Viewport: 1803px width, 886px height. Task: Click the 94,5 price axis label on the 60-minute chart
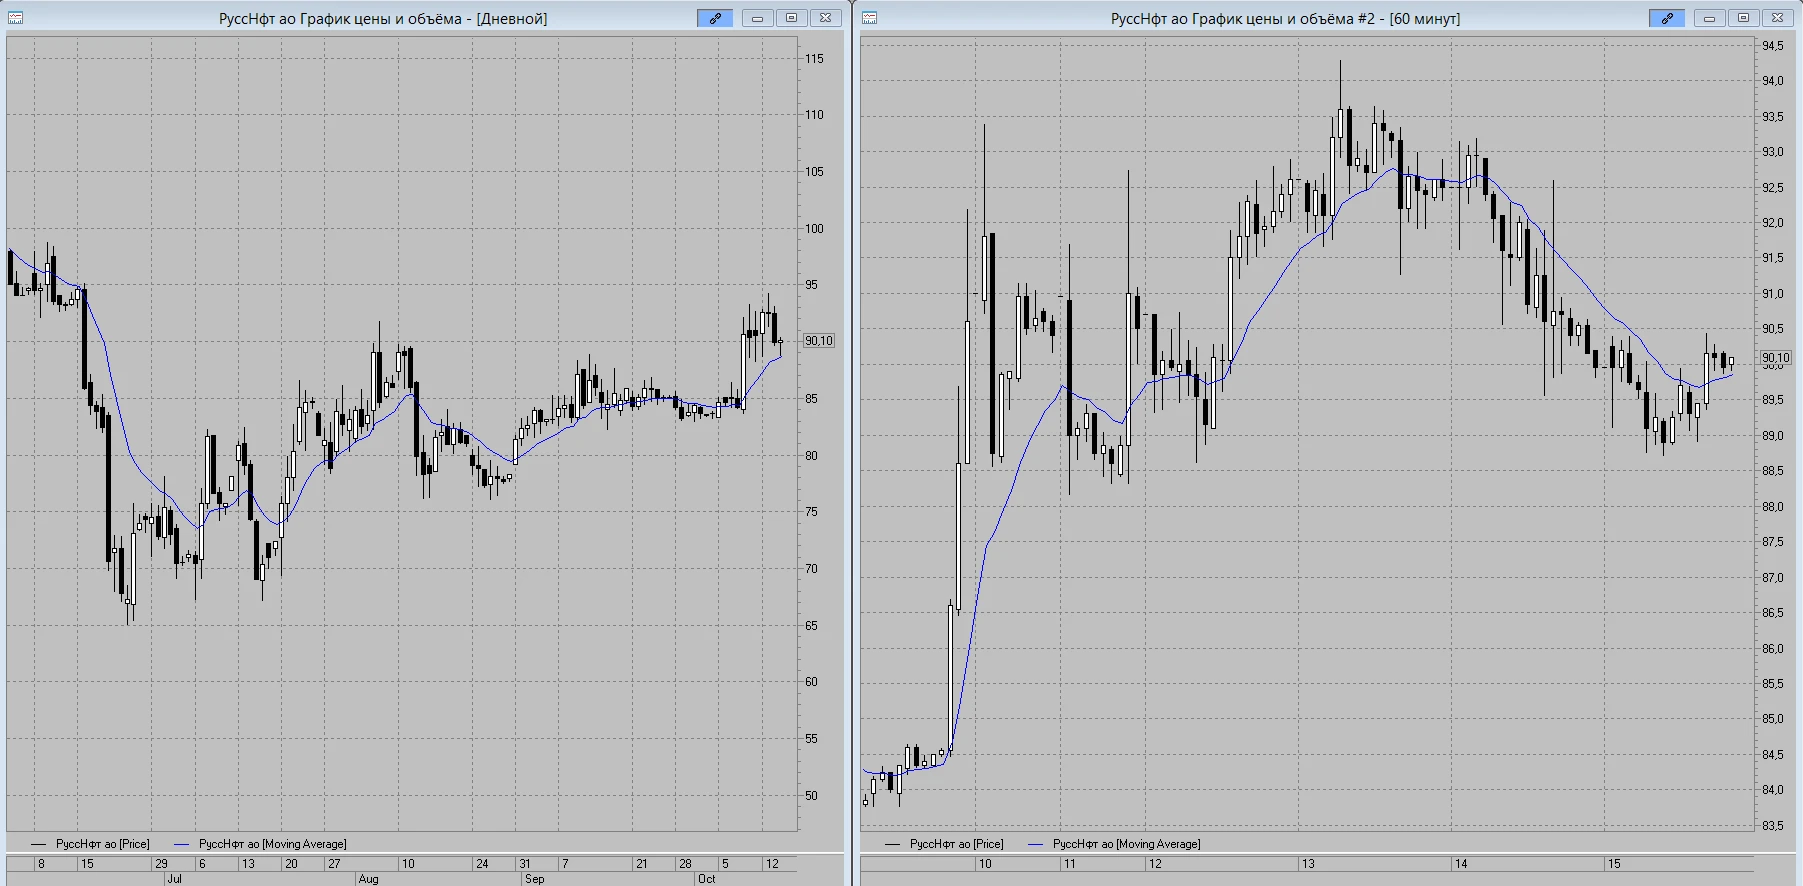[1772, 46]
